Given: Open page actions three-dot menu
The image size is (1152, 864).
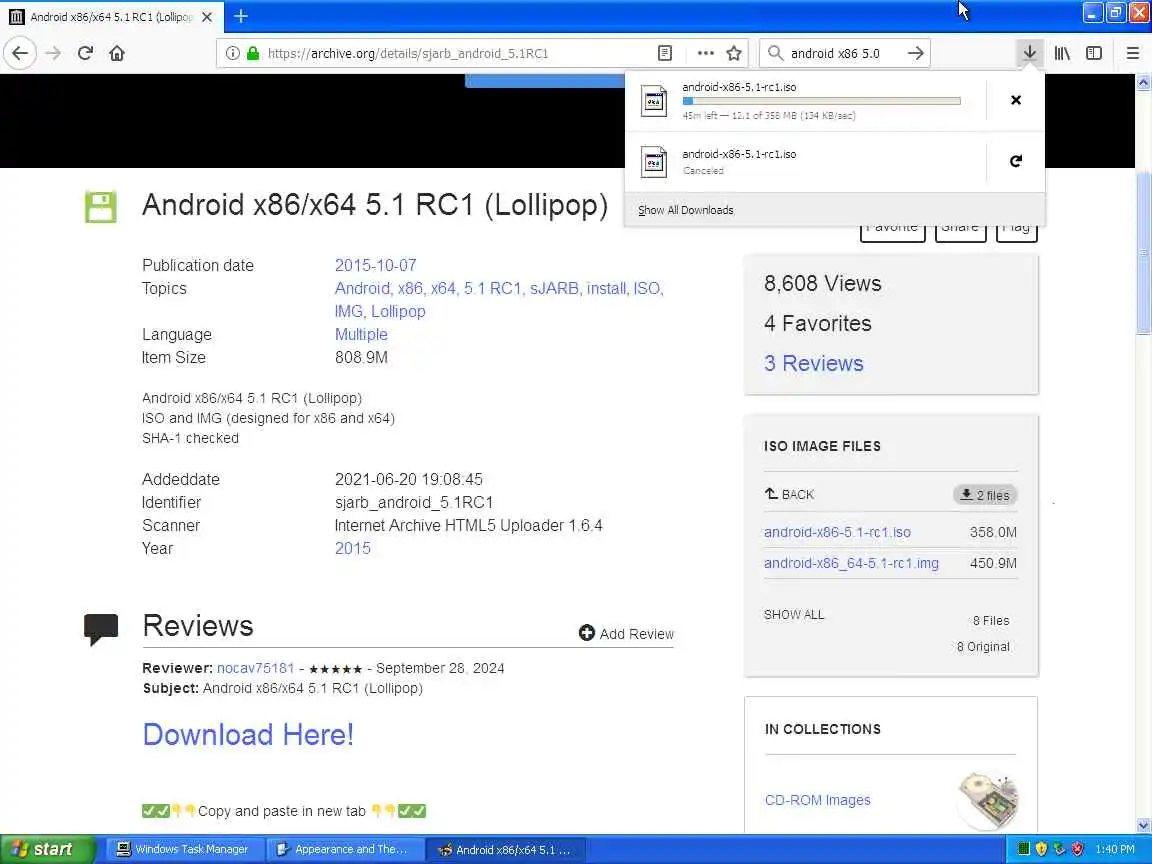Looking at the screenshot, I should coord(705,53).
